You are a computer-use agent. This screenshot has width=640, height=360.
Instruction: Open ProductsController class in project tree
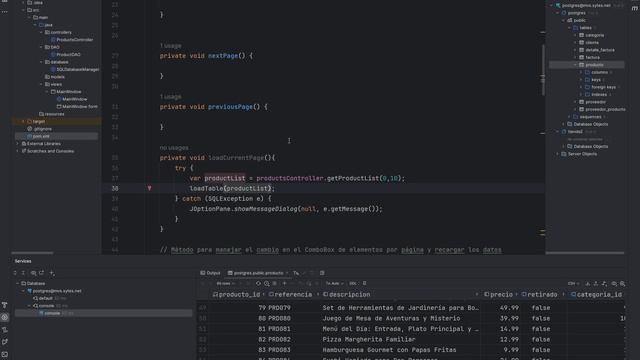(74, 40)
